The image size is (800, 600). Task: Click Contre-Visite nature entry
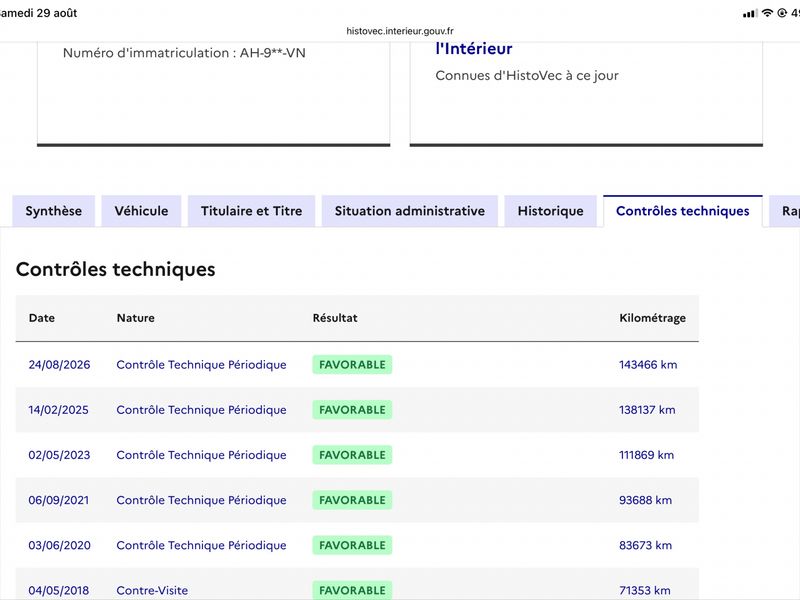click(x=152, y=591)
